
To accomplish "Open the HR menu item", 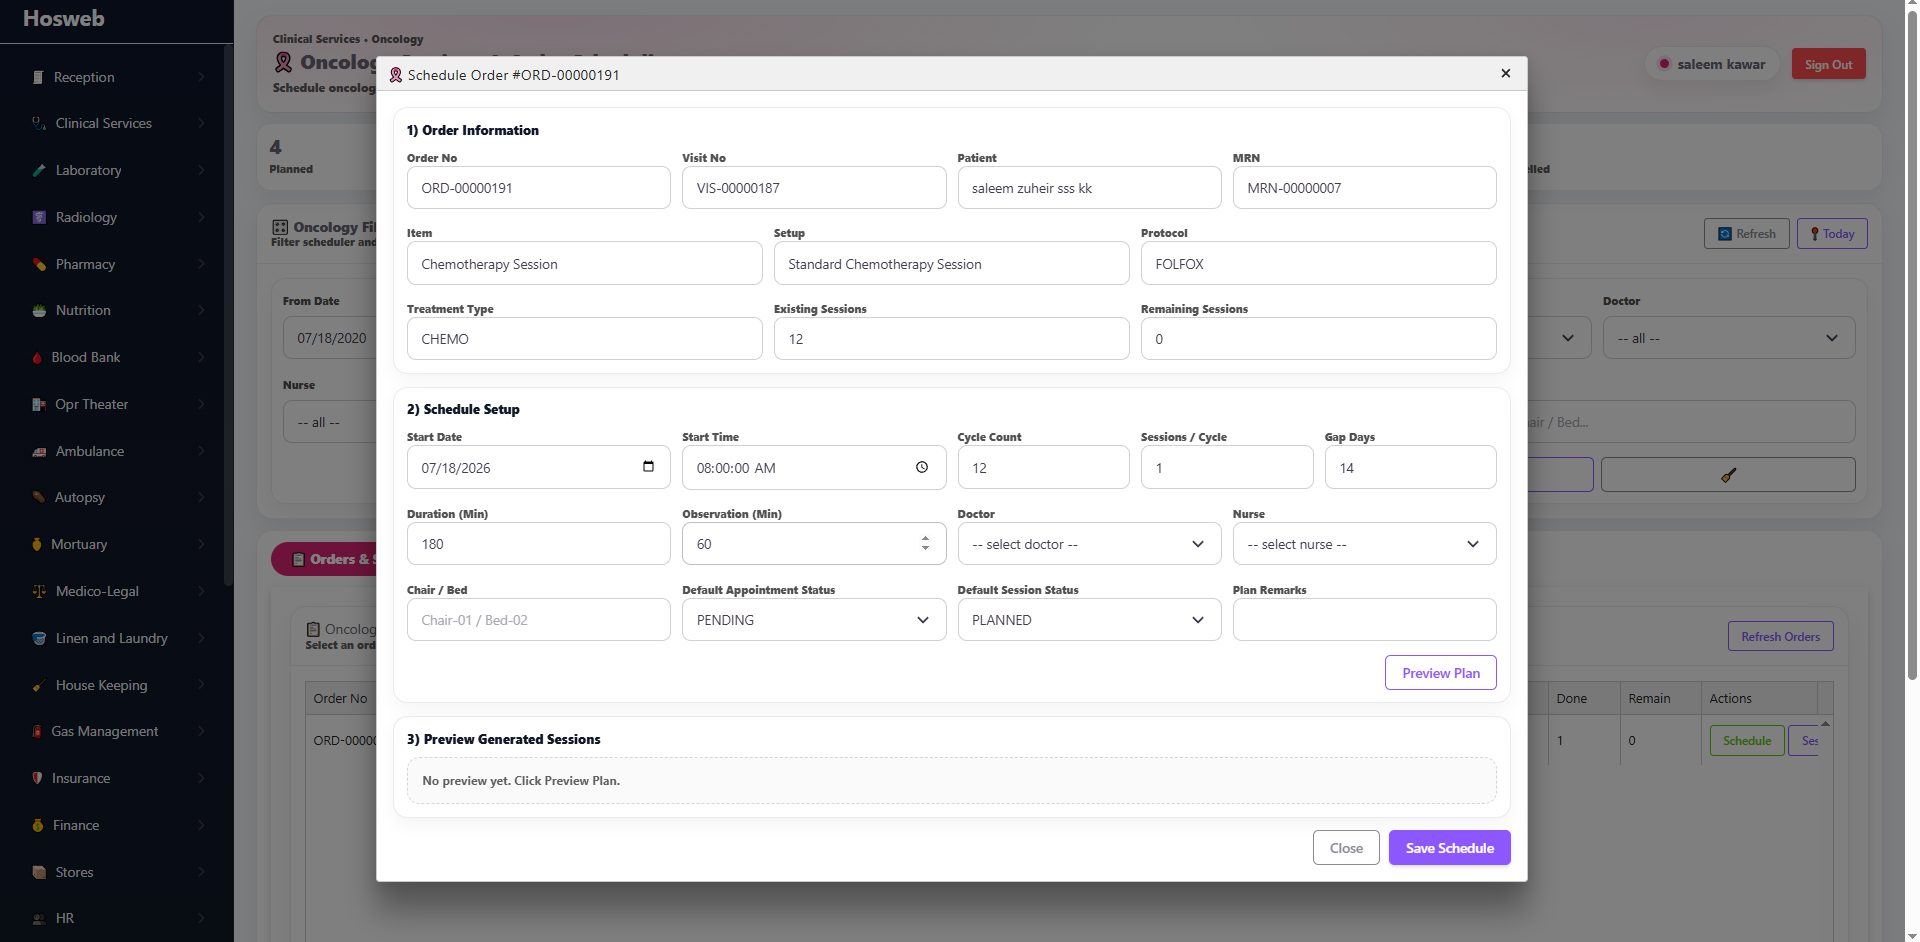I will [117, 918].
